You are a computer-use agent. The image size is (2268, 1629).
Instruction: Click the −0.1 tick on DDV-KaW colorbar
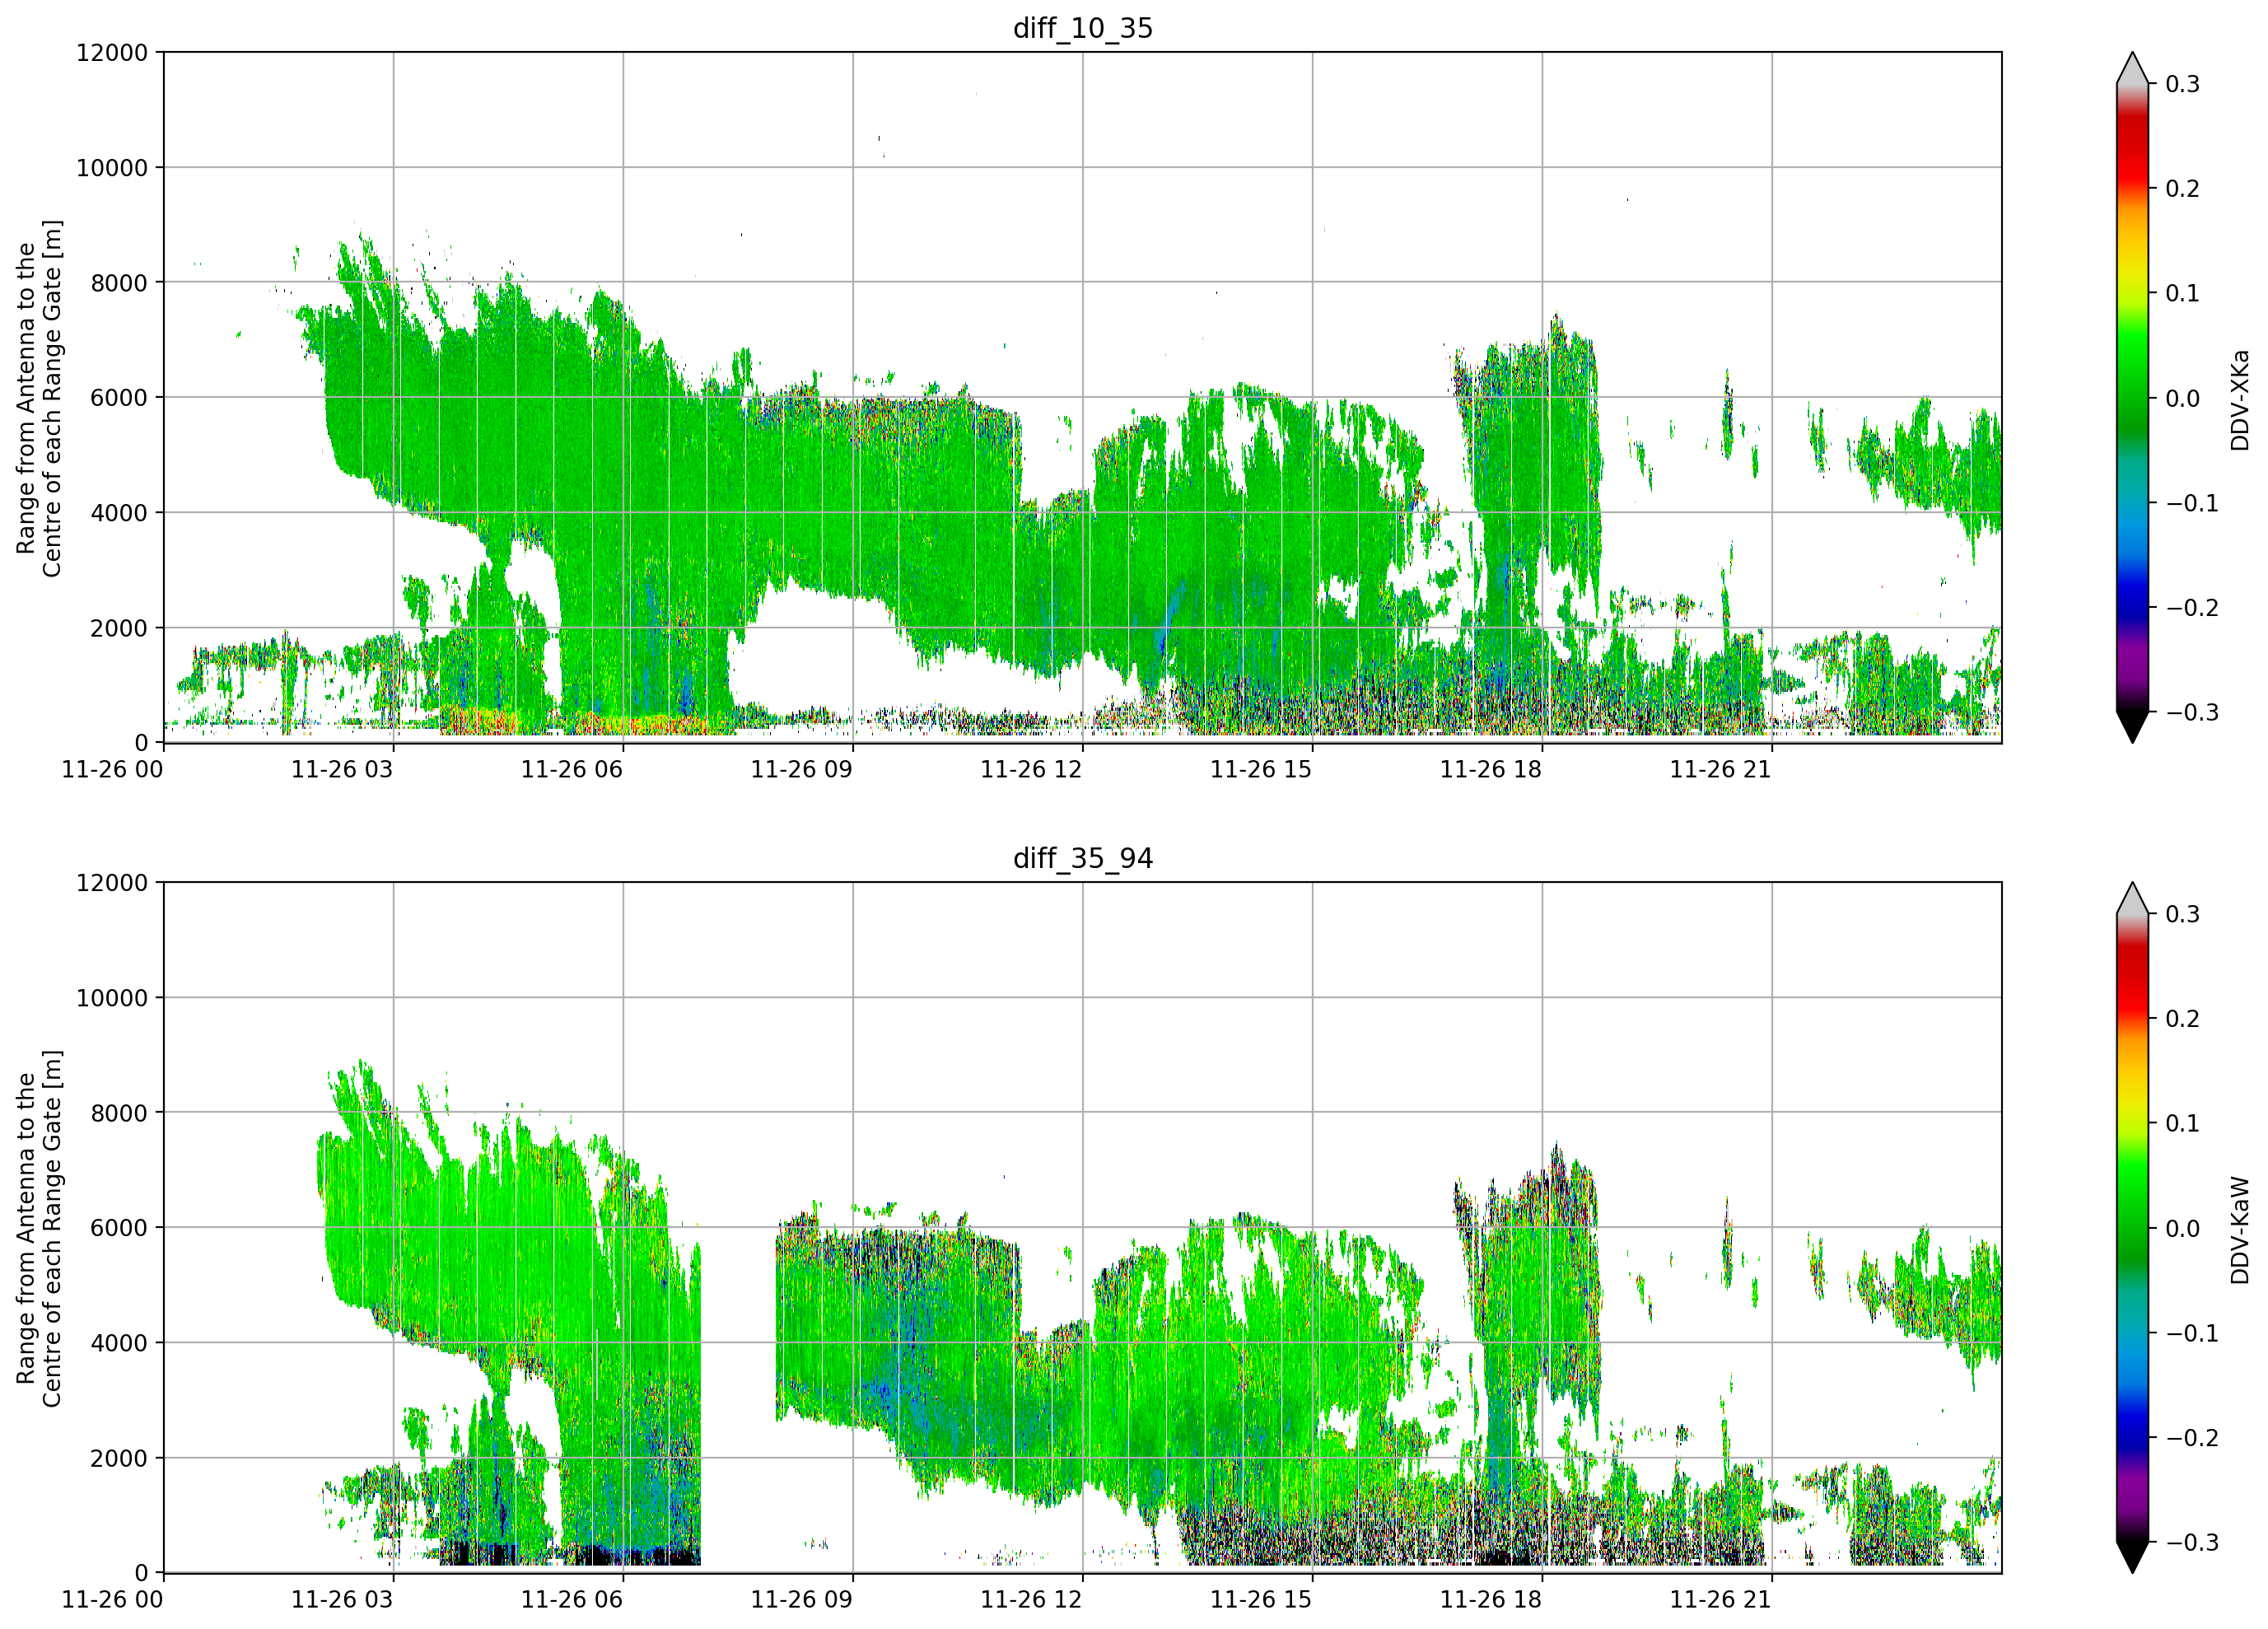(x=2192, y=1333)
